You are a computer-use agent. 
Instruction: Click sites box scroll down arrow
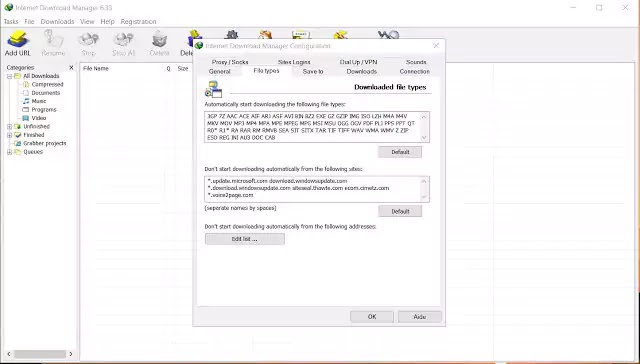424,197
